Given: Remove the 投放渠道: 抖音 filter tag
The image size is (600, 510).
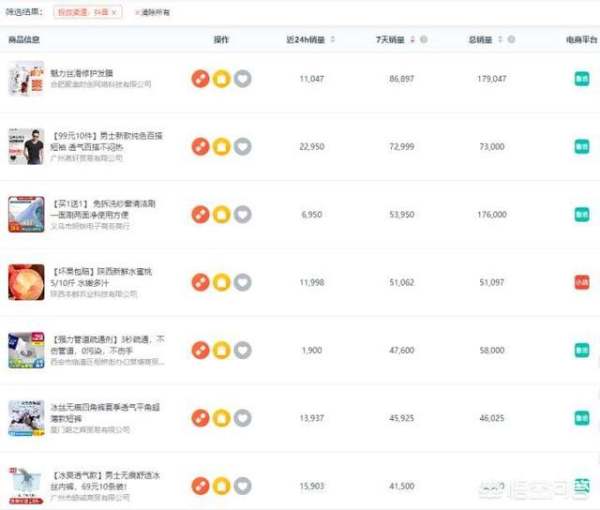Looking at the screenshot, I should pos(114,12).
